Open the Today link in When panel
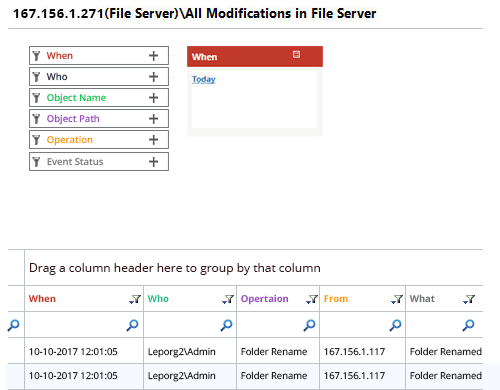The height and width of the screenshot is (390, 500). [x=204, y=79]
